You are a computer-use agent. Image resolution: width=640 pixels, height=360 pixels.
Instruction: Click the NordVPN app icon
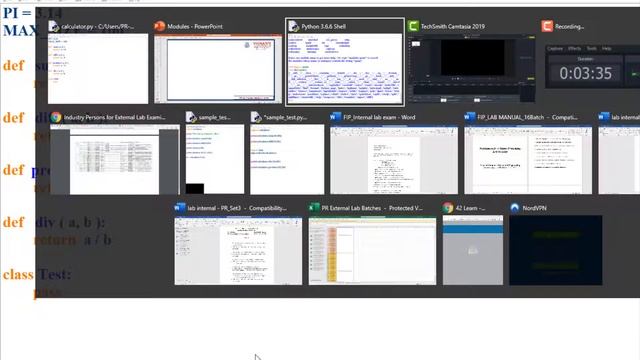(x=515, y=208)
